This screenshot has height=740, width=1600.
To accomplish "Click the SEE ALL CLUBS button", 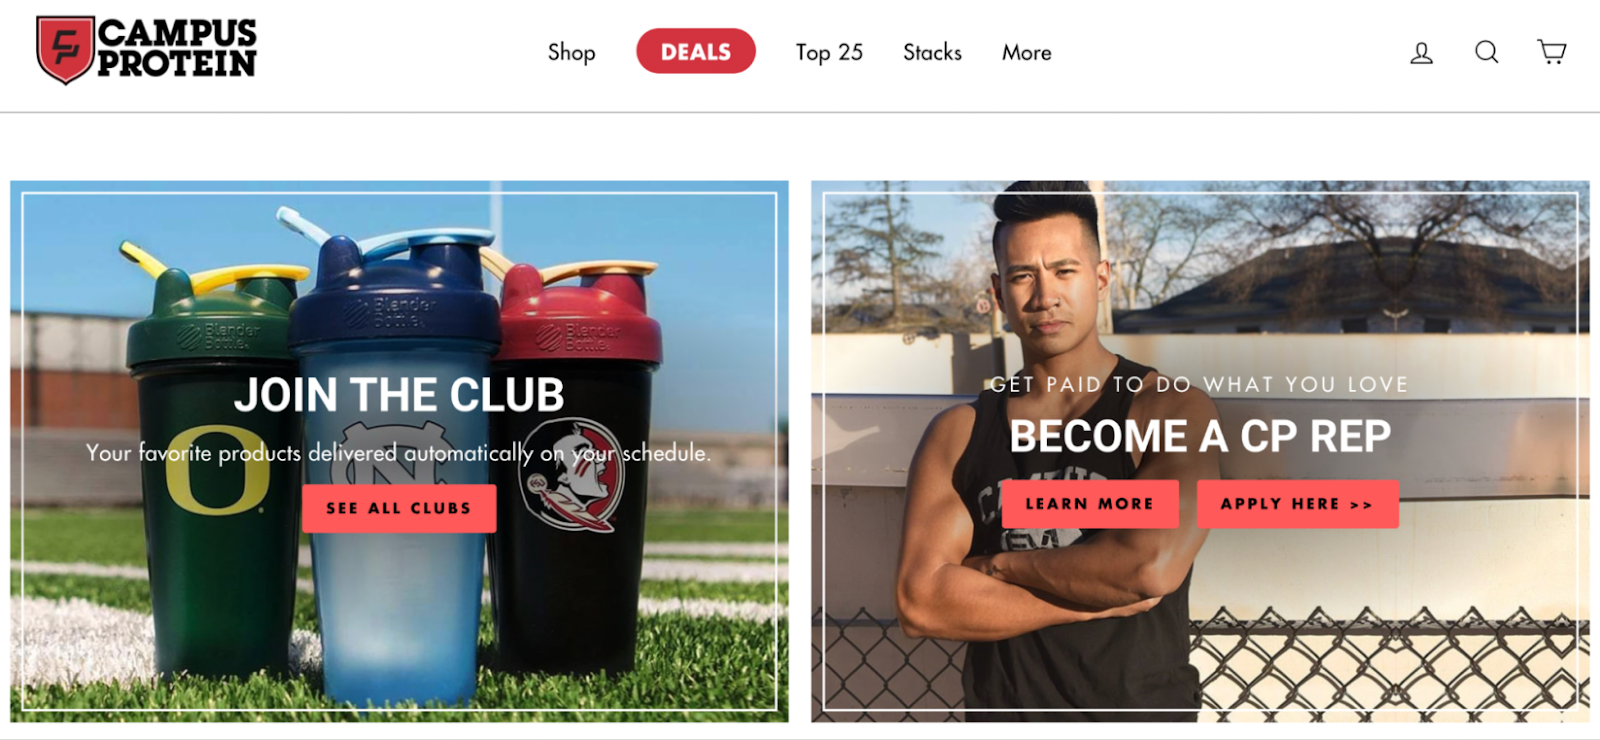I will (399, 508).
